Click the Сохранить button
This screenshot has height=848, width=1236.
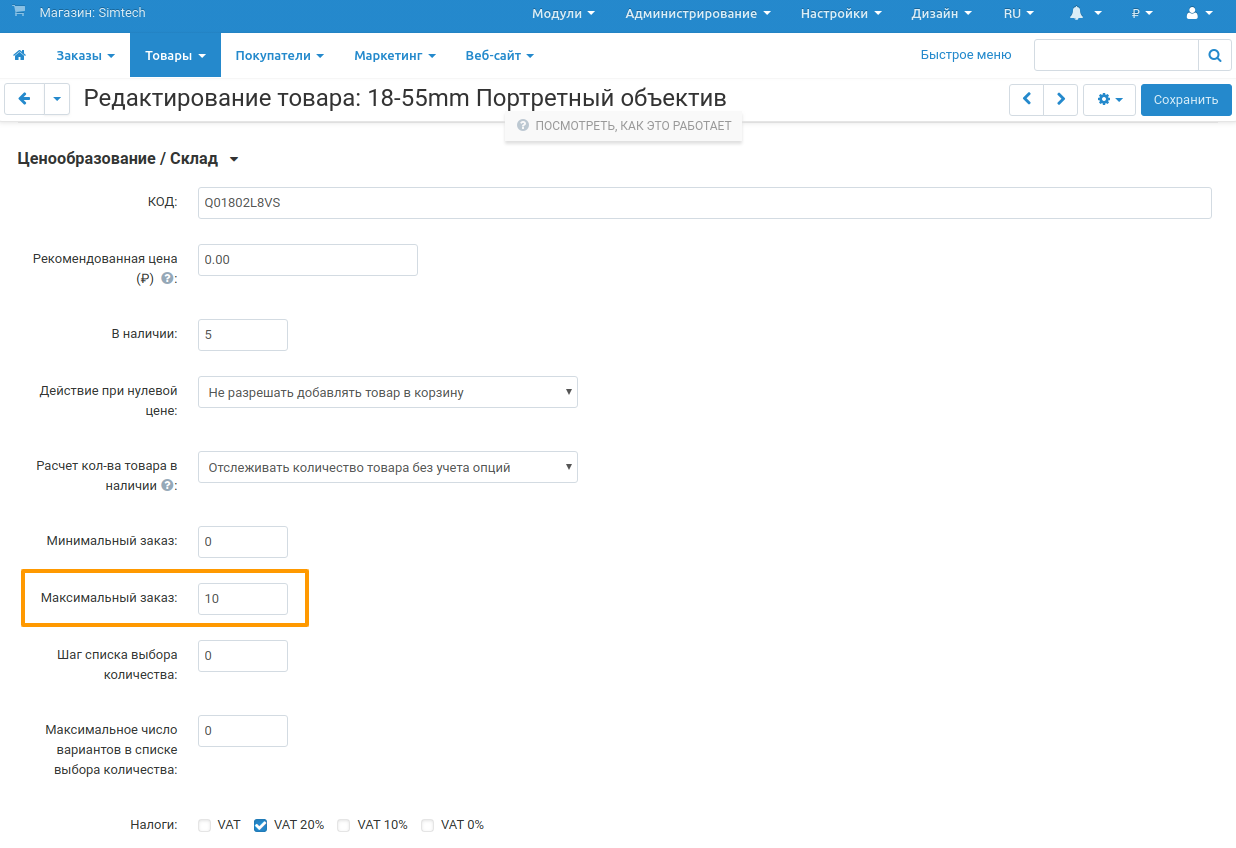[1185, 99]
